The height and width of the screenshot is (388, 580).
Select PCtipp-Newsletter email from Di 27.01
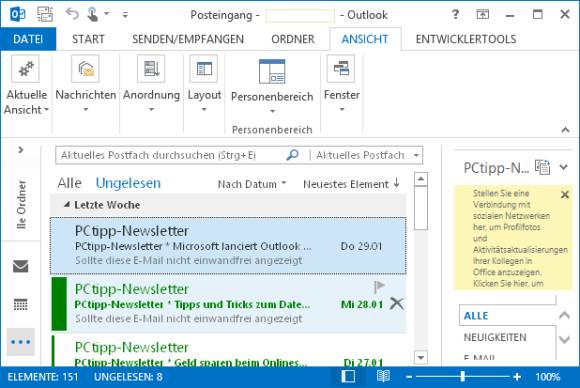pos(228,350)
